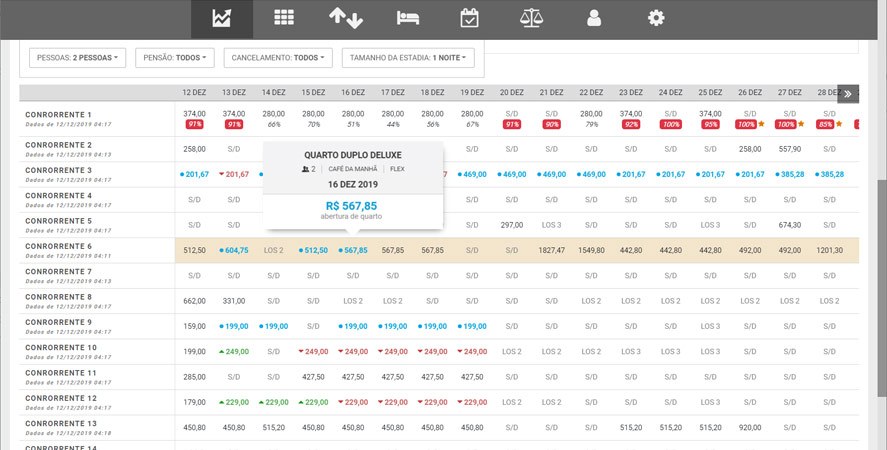The width and height of the screenshot is (887, 450).
Task: Open the user profile icon
Action: tap(594, 18)
